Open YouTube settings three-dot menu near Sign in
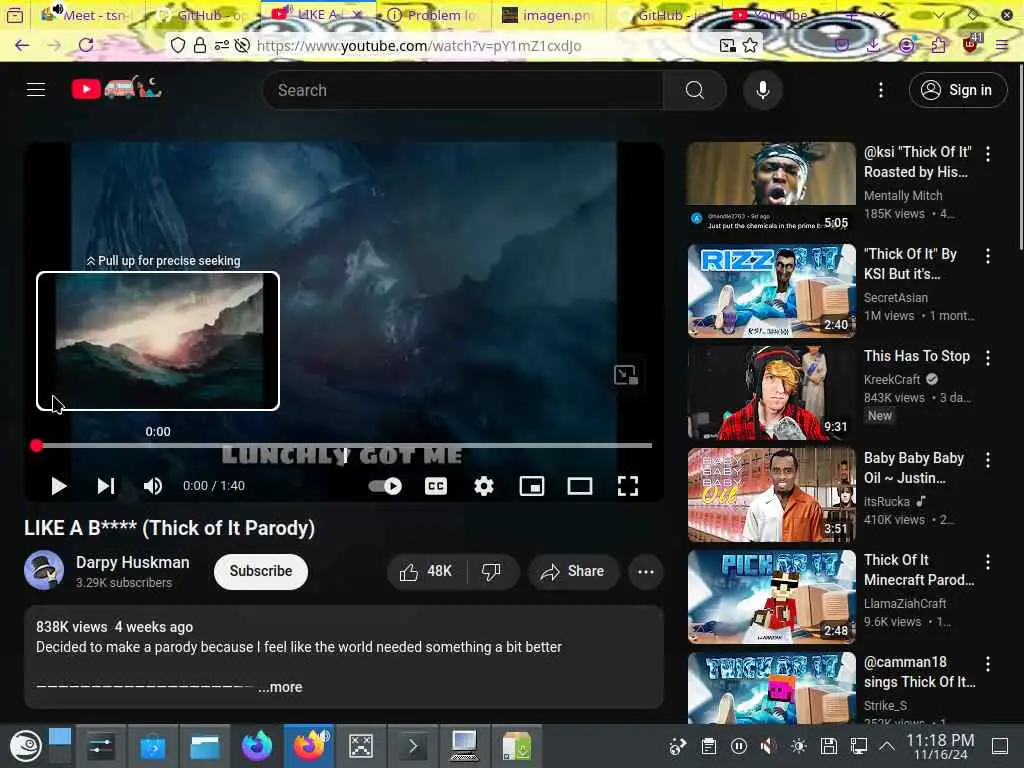This screenshot has height=768, width=1024. (x=881, y=90)
